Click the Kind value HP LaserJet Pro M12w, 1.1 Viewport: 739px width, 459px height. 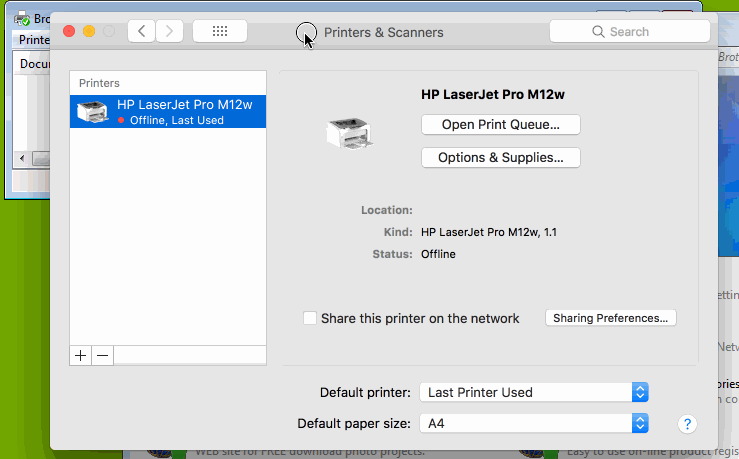(x=489, y=232)
